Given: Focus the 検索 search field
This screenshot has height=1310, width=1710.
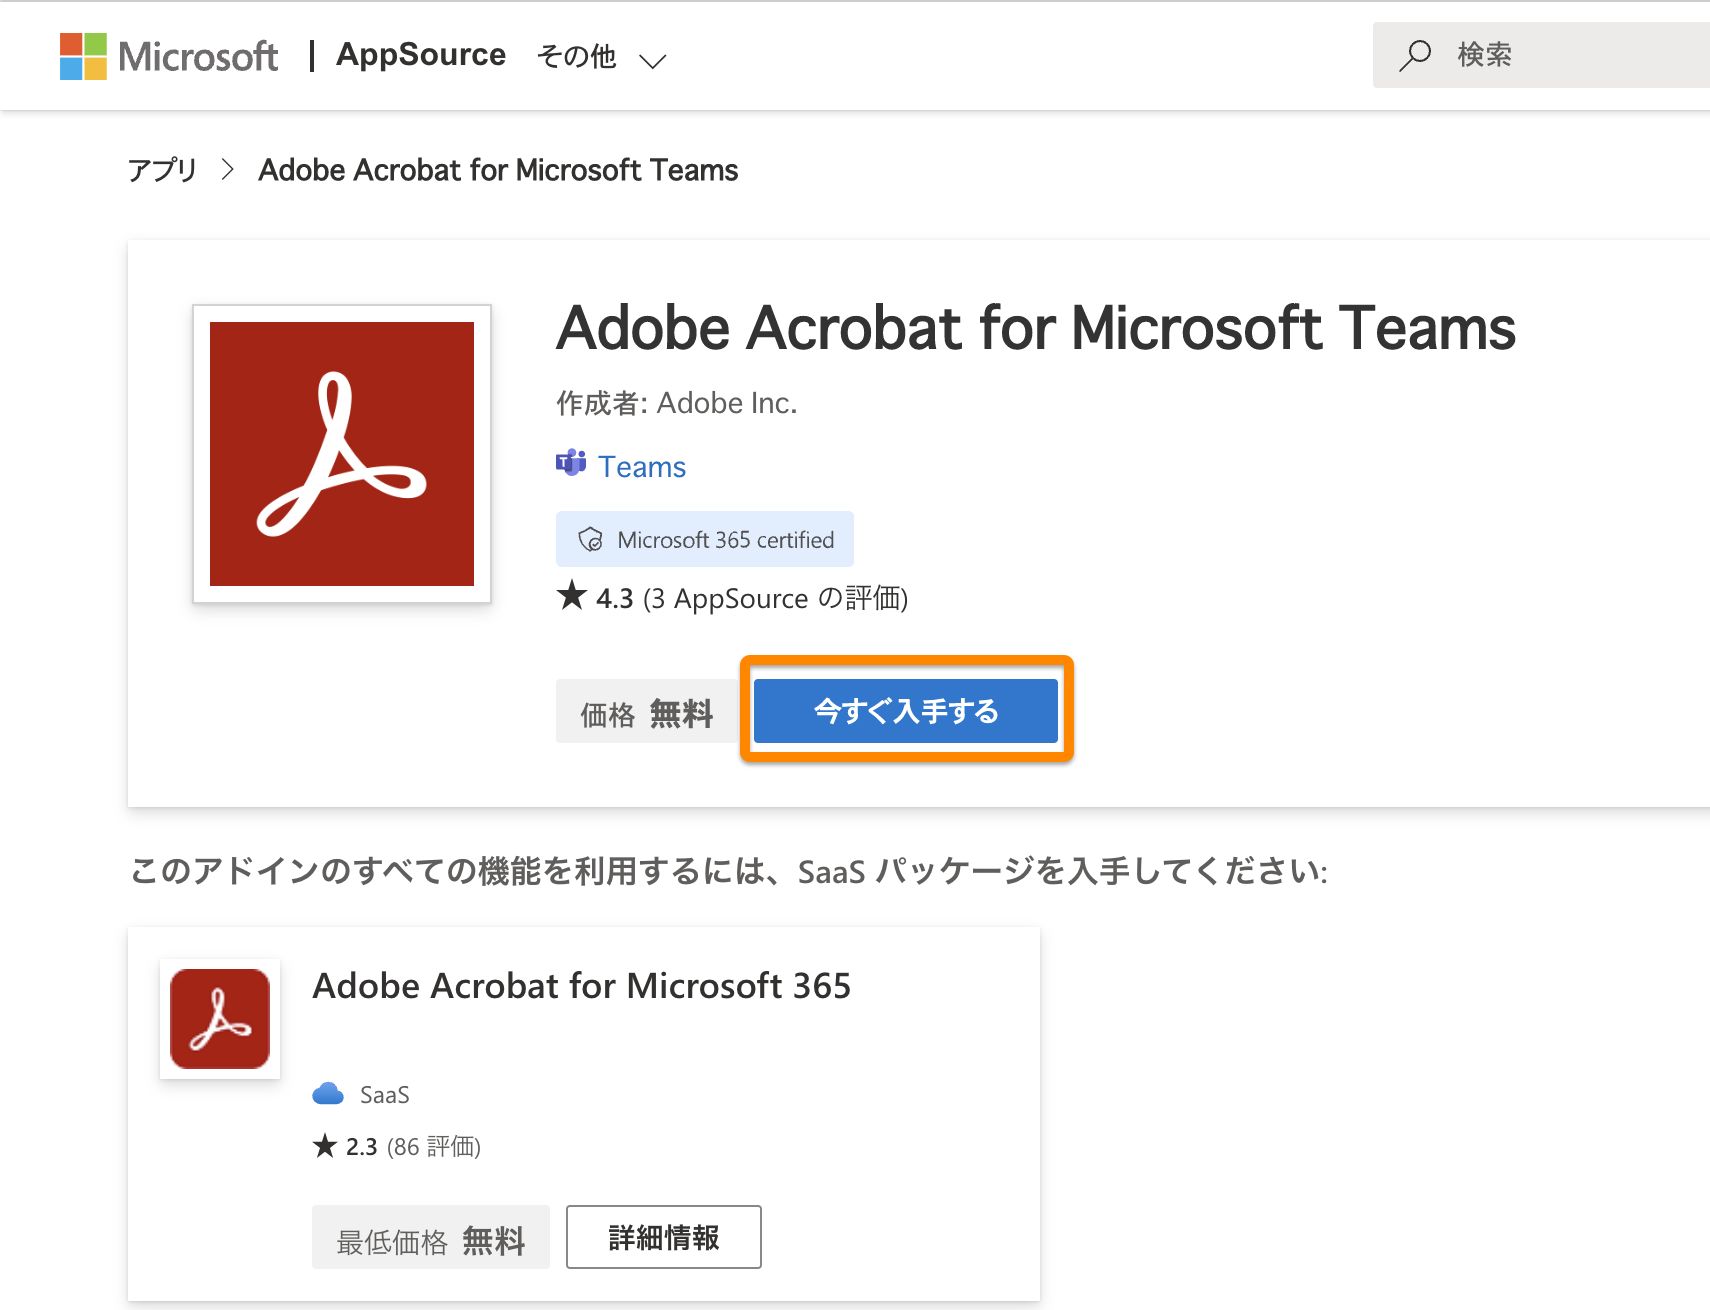Looking at the screenshot, I should 1541,55.
